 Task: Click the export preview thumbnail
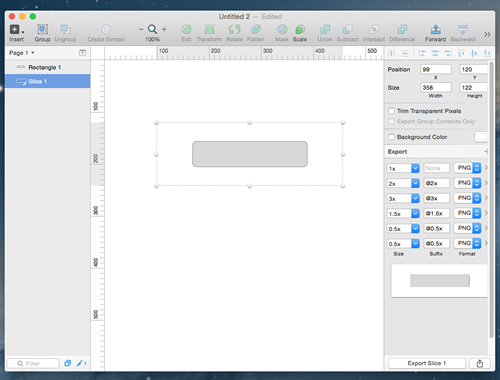(439, 281)
